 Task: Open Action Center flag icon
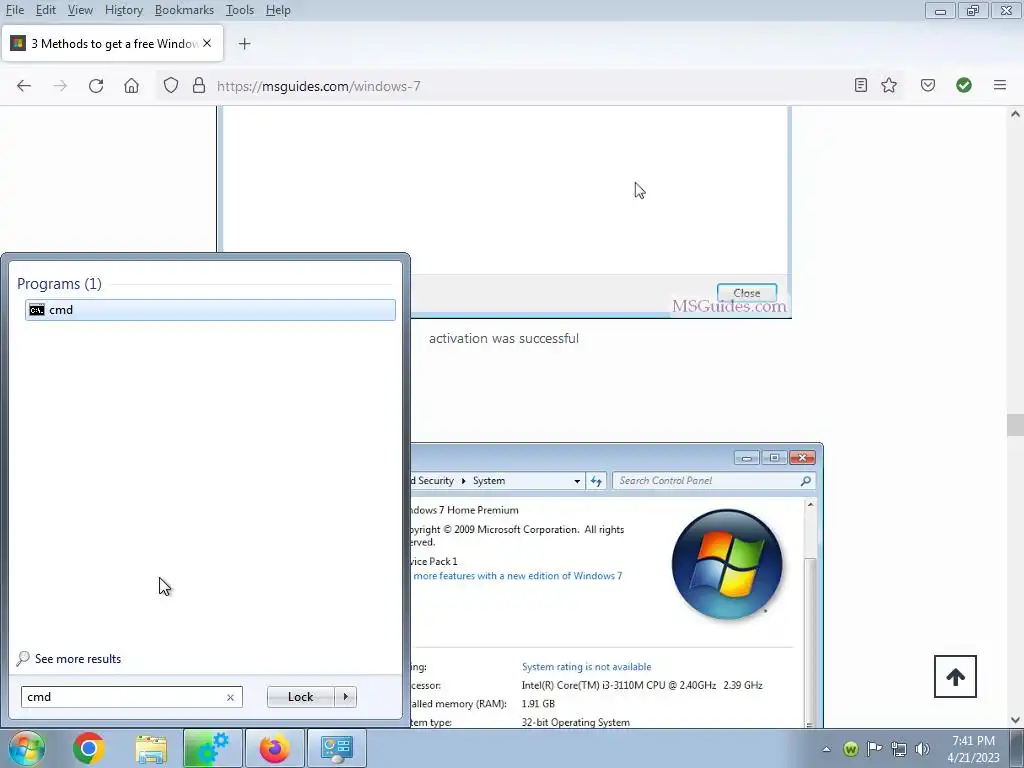tap(874, 749)
